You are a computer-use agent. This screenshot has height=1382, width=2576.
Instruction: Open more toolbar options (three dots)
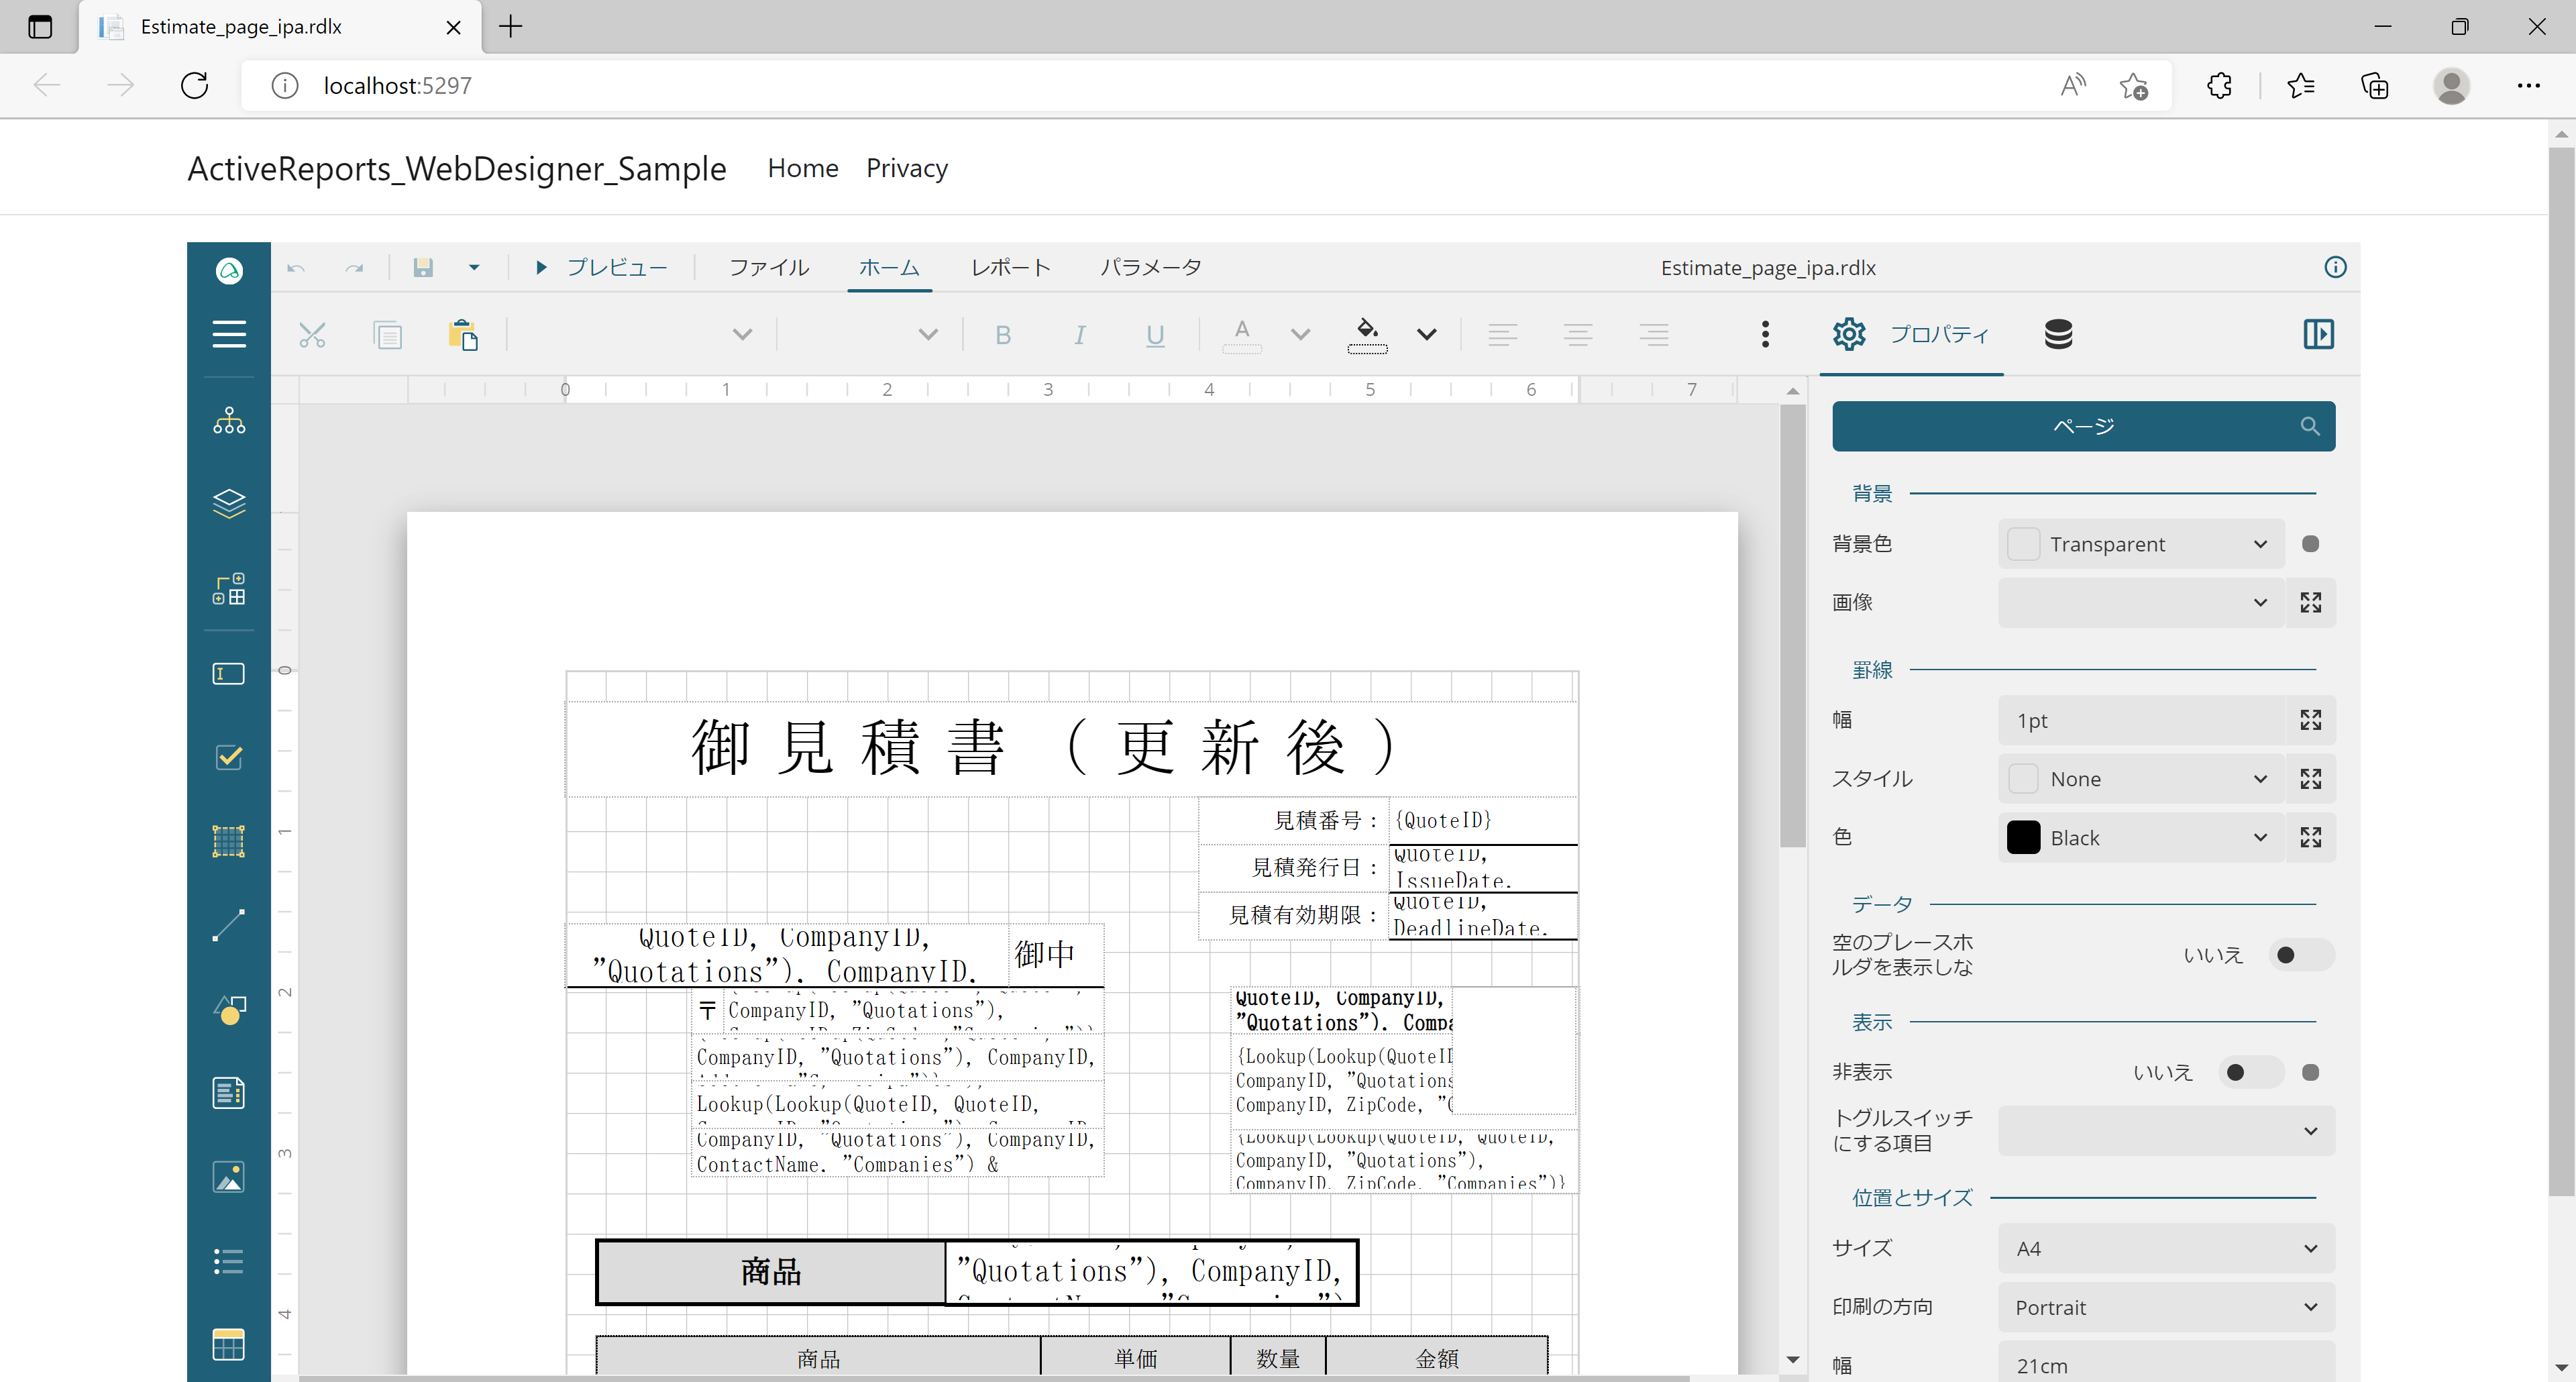point(1765,334)
